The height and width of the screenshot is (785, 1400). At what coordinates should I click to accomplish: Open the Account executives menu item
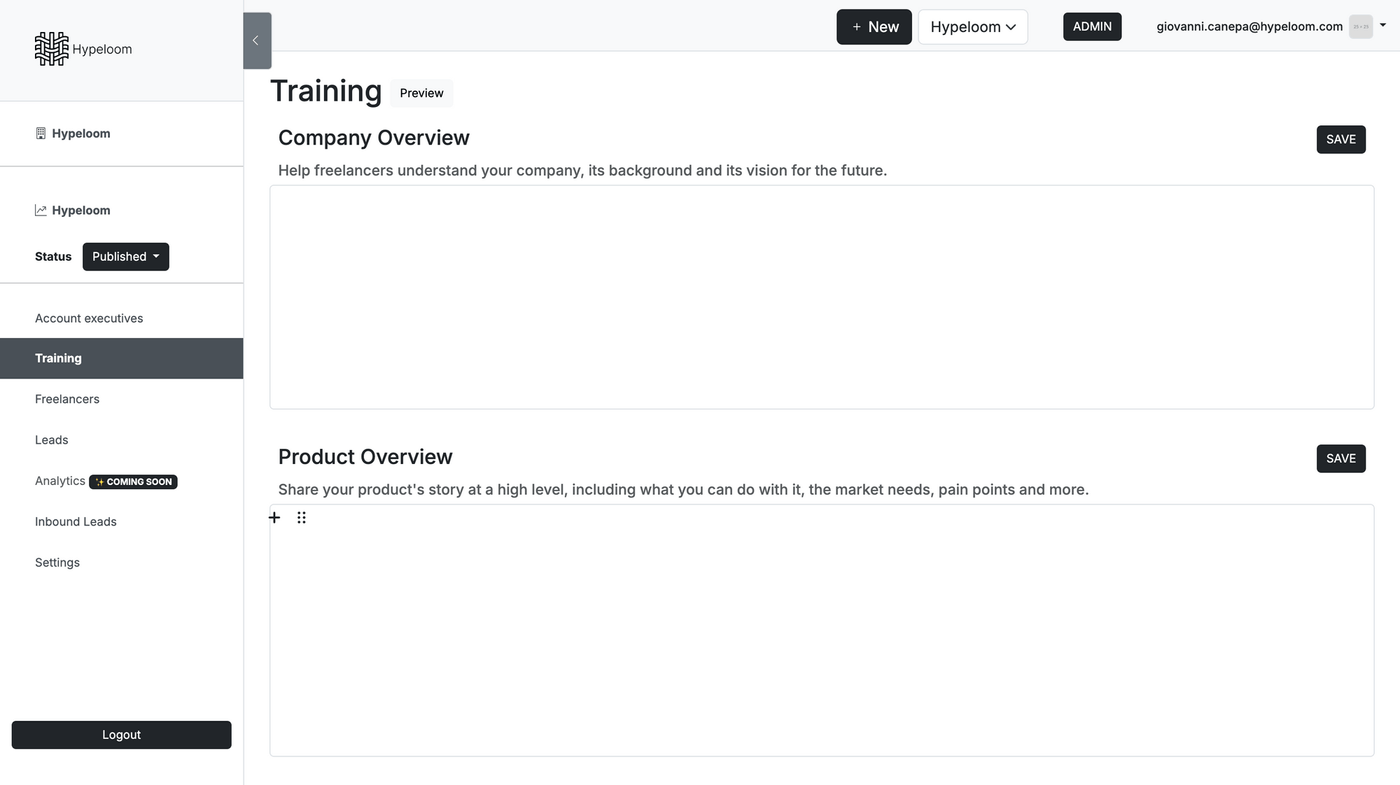coord(89,318)
